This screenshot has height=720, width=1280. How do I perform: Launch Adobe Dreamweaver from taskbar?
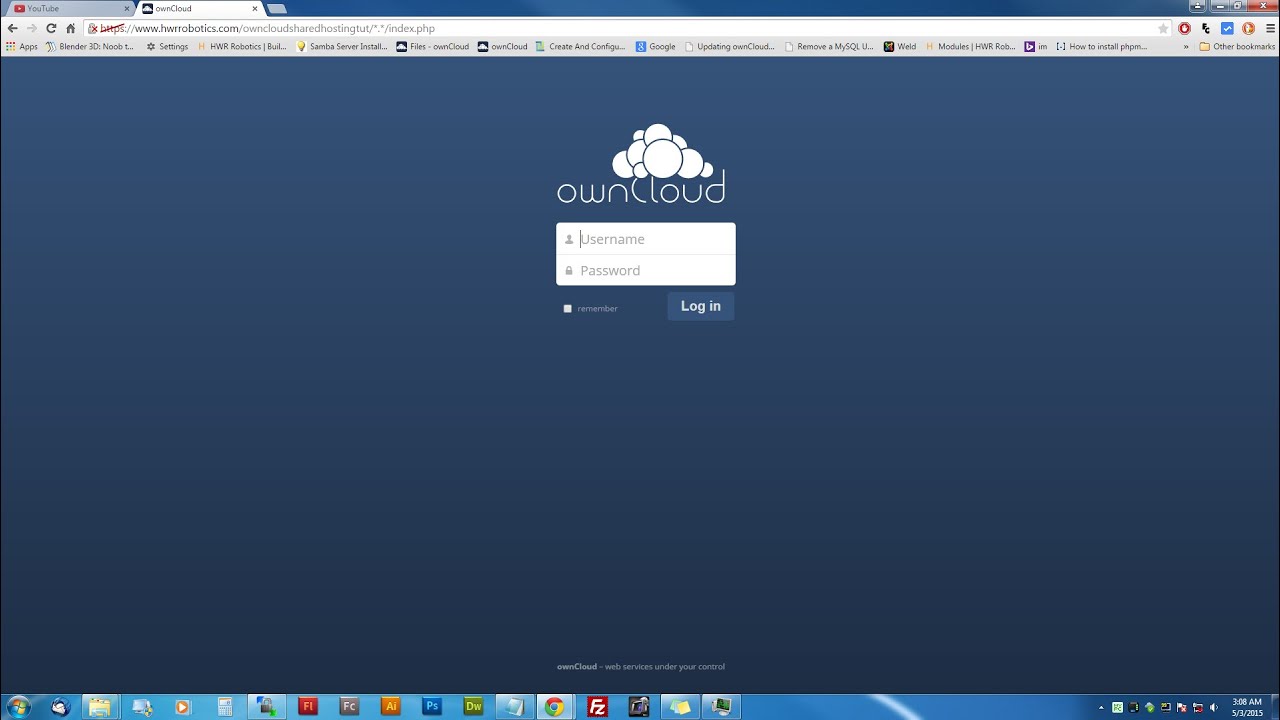(474, 707)
